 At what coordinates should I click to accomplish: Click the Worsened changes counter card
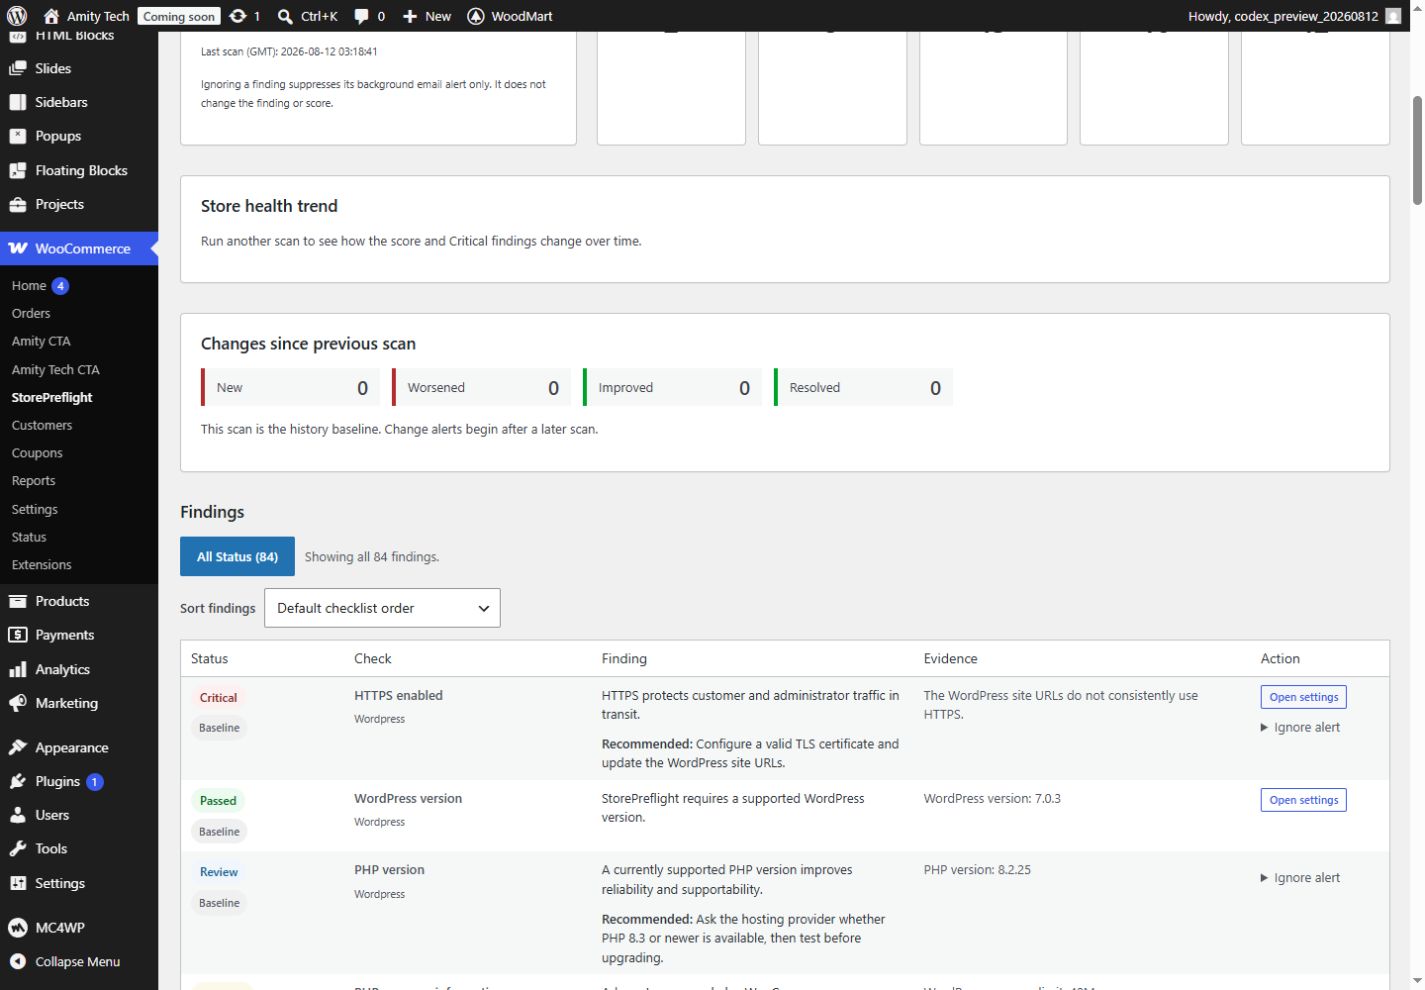pos(481,388)
